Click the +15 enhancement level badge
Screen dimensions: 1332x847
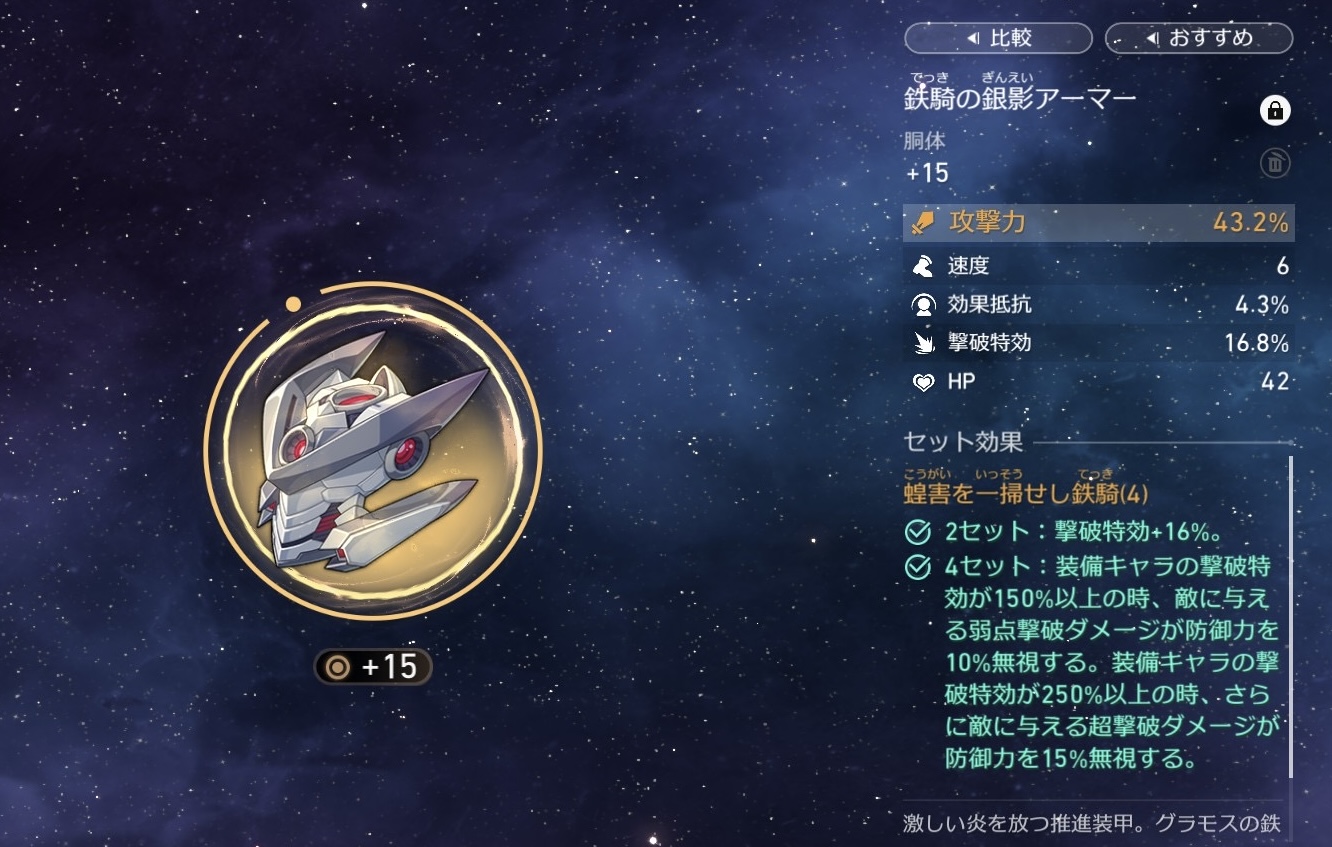373,667
